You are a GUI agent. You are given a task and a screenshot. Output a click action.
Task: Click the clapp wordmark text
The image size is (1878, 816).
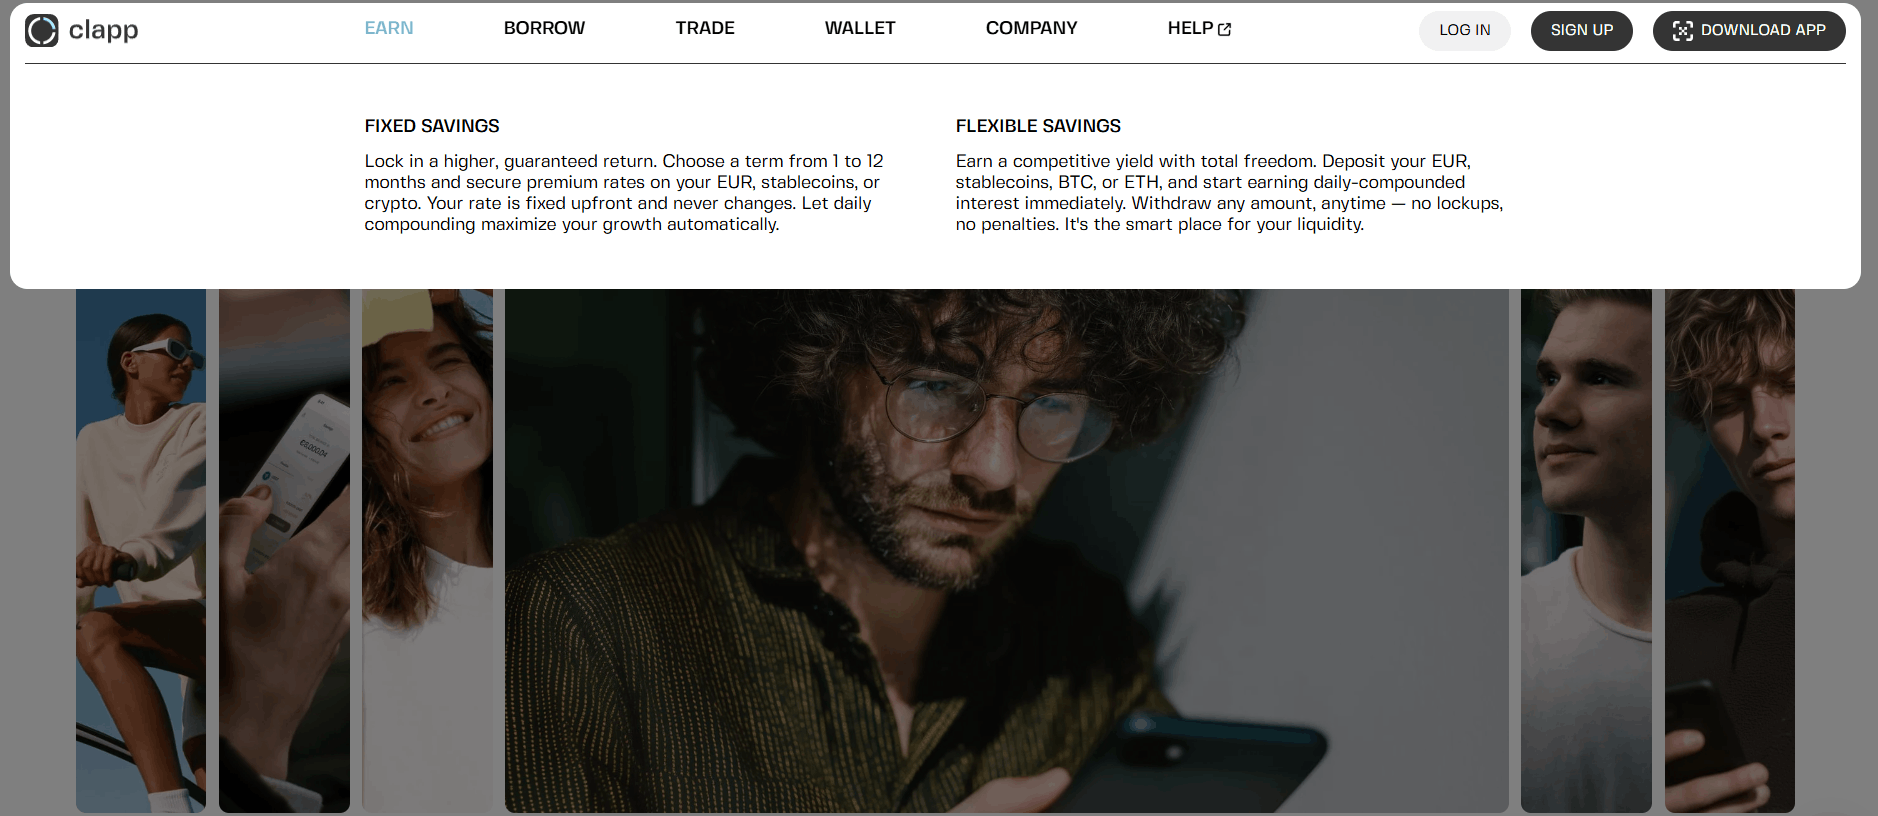(x=103, y=31)
